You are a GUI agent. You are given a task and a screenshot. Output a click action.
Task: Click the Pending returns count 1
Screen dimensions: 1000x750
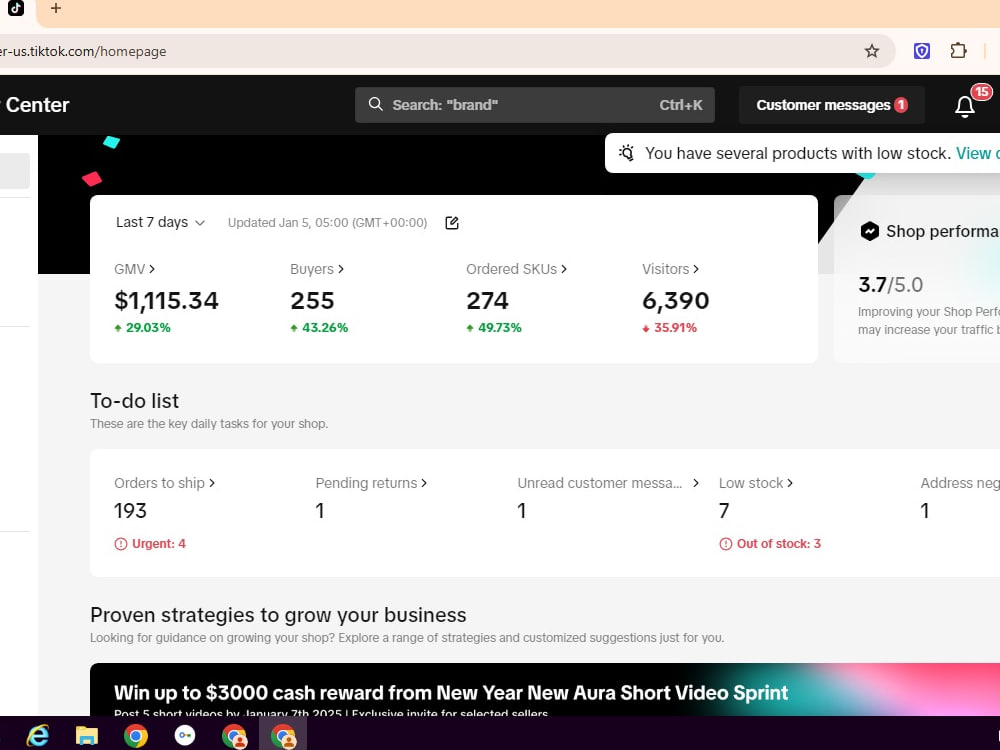[x=320, y=511]
